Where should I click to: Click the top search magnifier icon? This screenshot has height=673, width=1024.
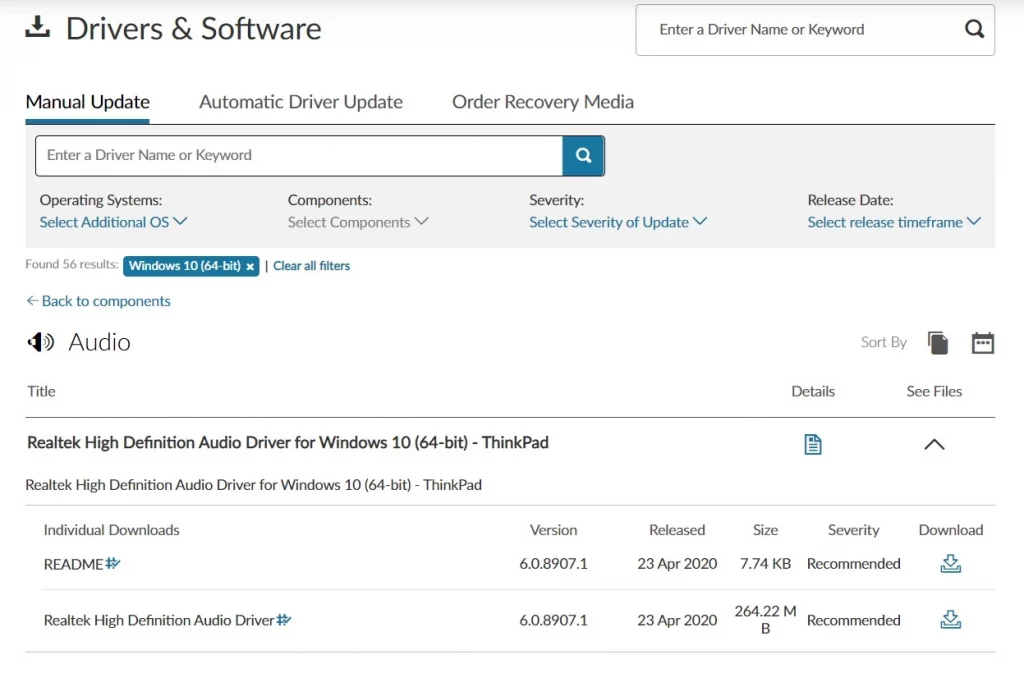click(974, 29)
